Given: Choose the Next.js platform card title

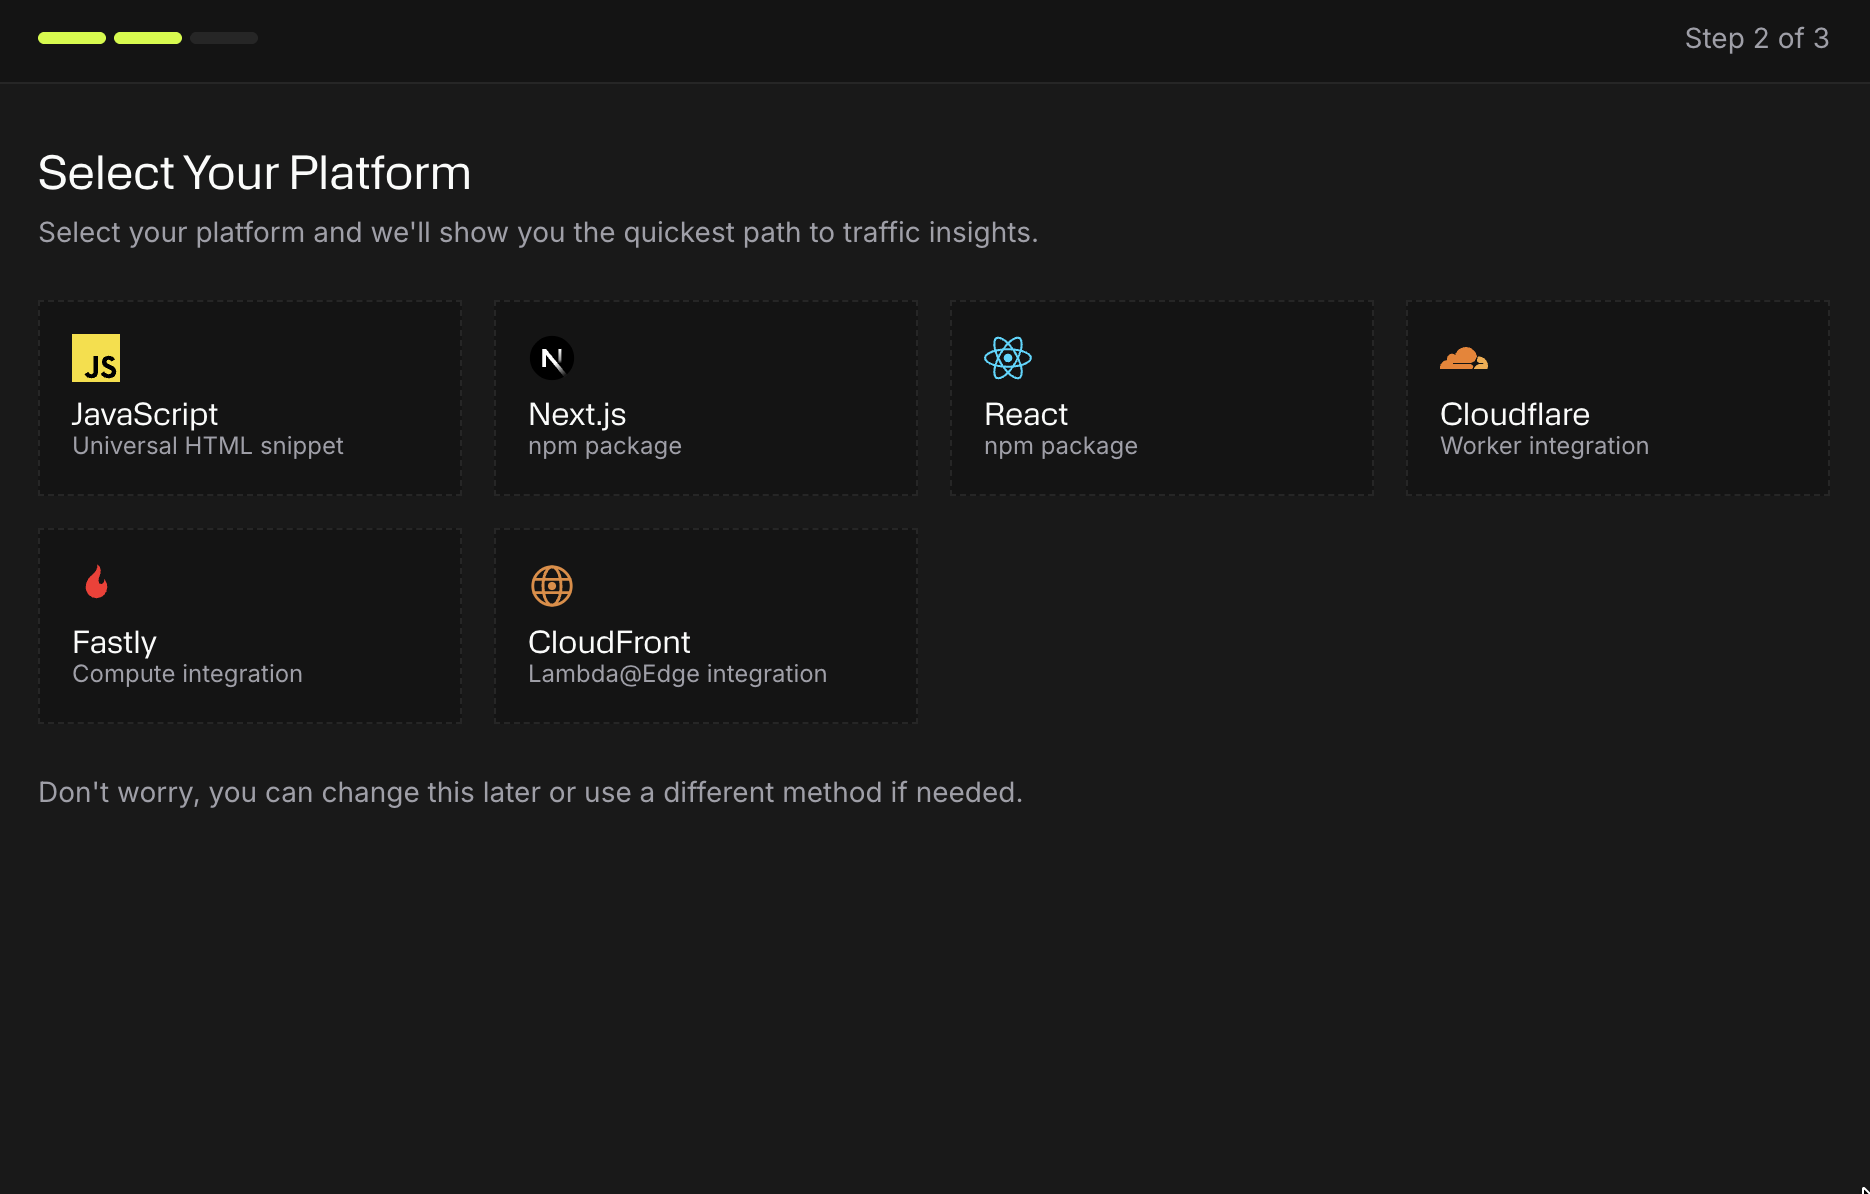Looking at the screenshot, I should pyautogui.click(x=577, y=414).
